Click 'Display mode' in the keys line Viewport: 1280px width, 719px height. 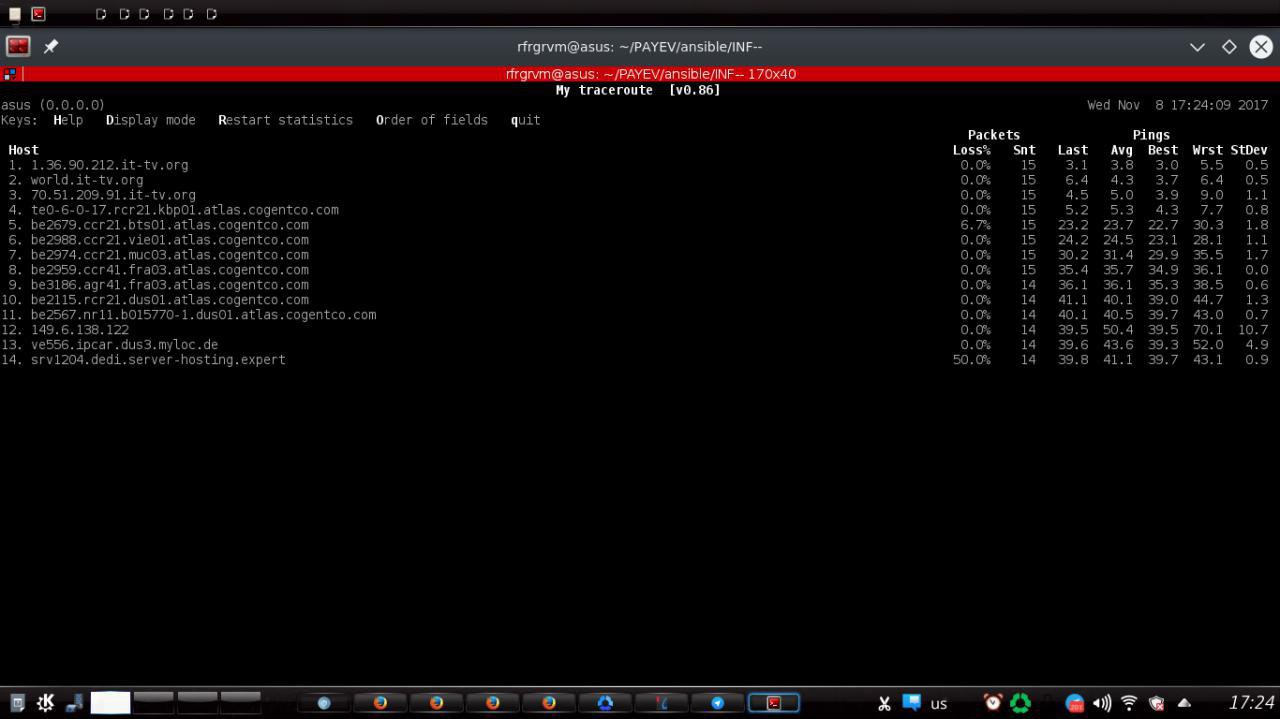coord(151,120)
